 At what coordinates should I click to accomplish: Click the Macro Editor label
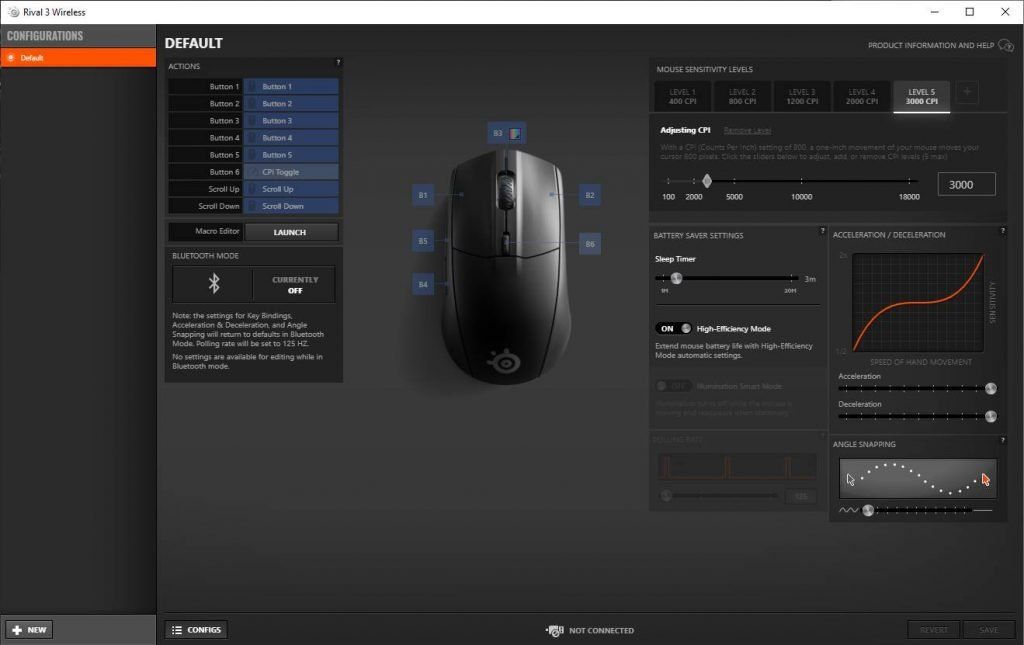(217, 231)
